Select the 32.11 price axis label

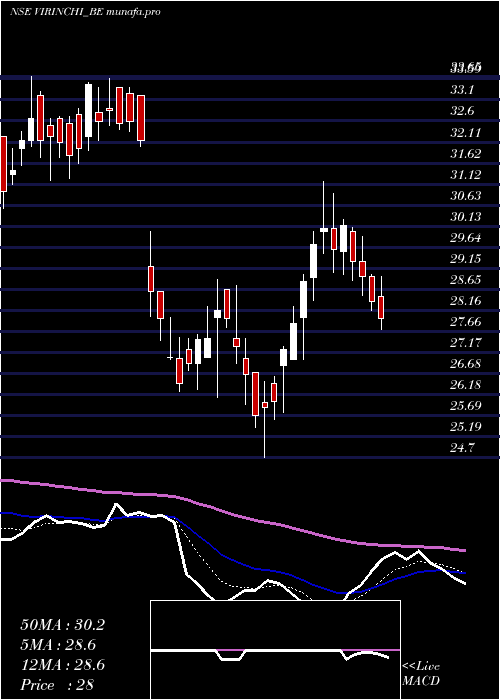[466, 133]
